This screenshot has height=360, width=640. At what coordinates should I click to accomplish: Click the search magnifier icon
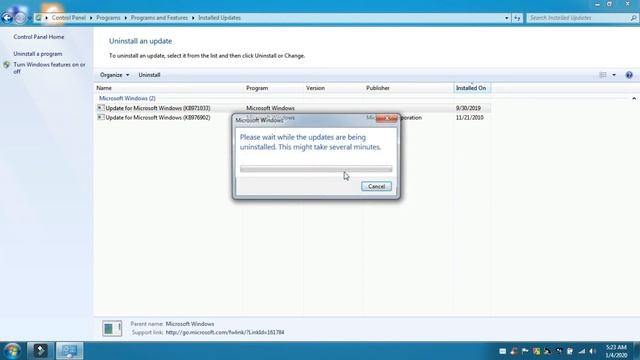pyautogui.click(x=633, y=18)
